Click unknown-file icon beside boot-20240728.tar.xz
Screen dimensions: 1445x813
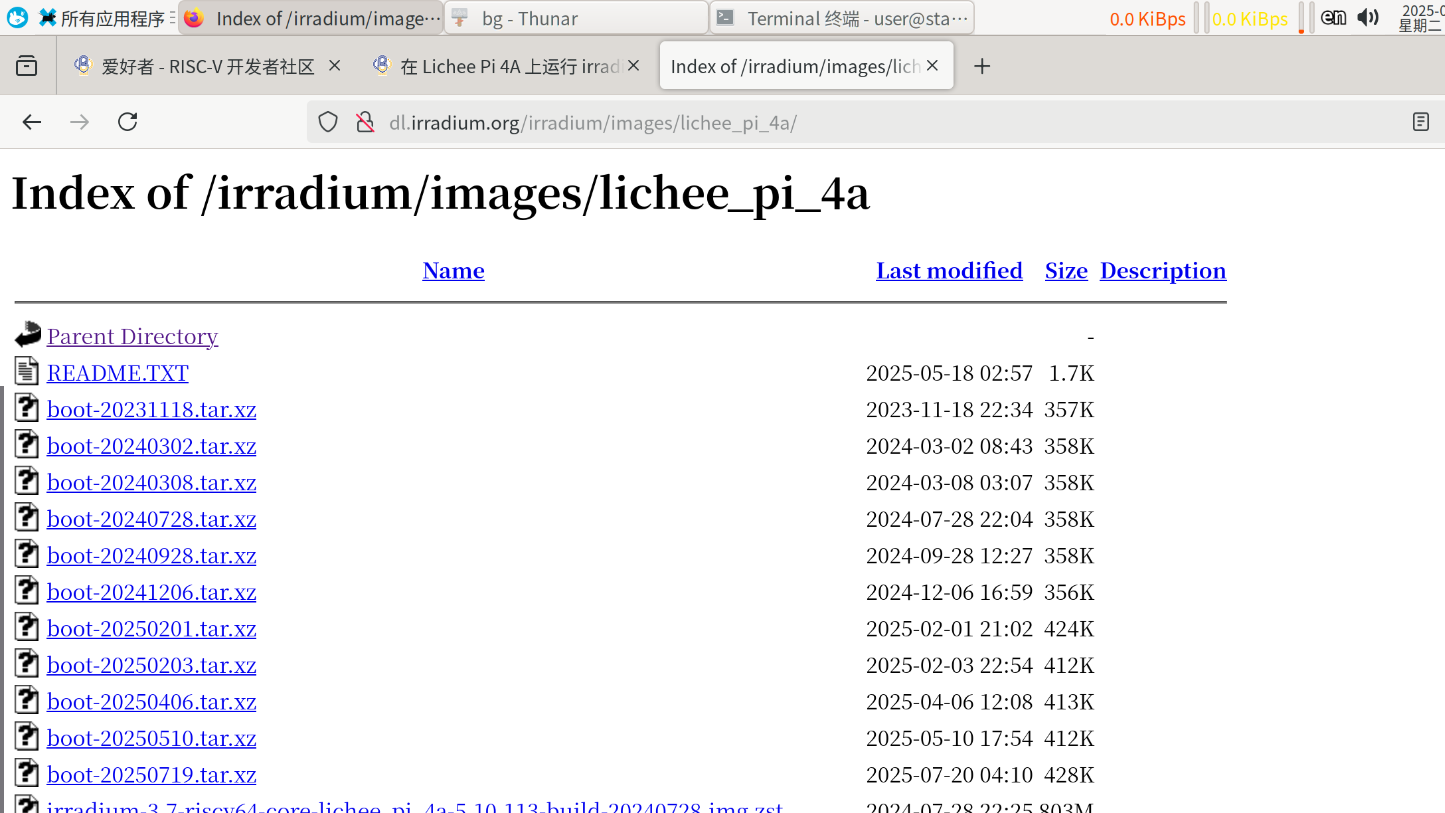(x=27, y=517)
